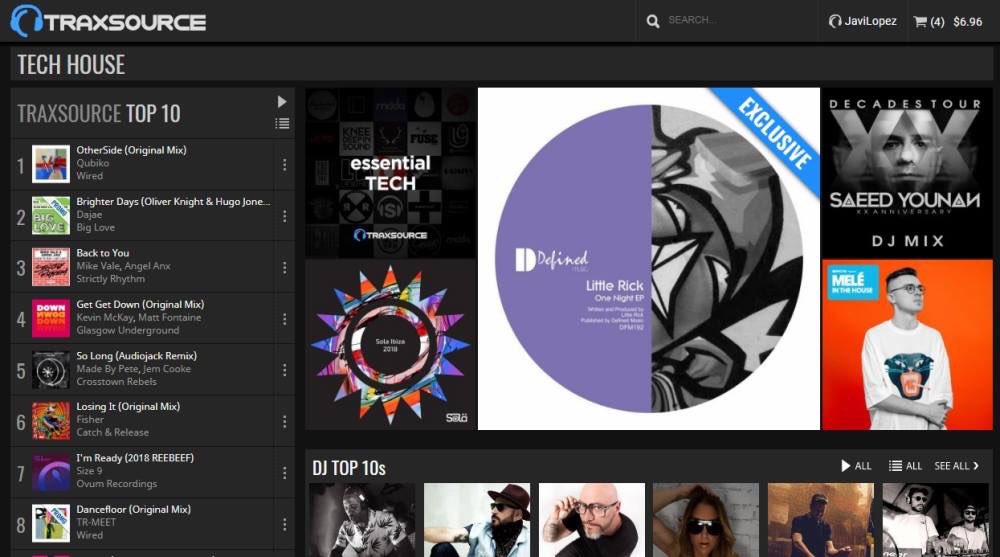Click the search magnifier icon
Image resolution: width=1000 pixels, height=557 pixels.
click(x=652, y=21)
